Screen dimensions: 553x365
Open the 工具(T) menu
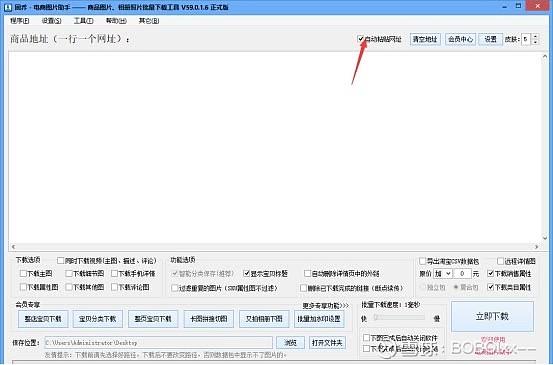click(84, 21)
